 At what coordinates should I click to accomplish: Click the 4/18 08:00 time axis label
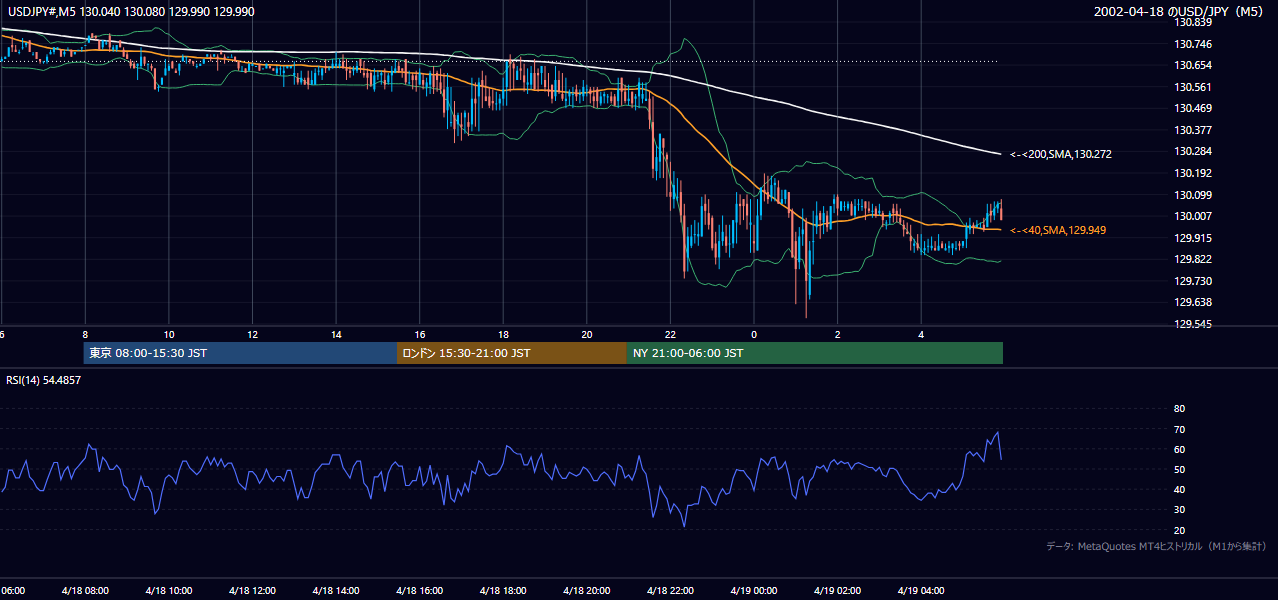click(85, 591)
